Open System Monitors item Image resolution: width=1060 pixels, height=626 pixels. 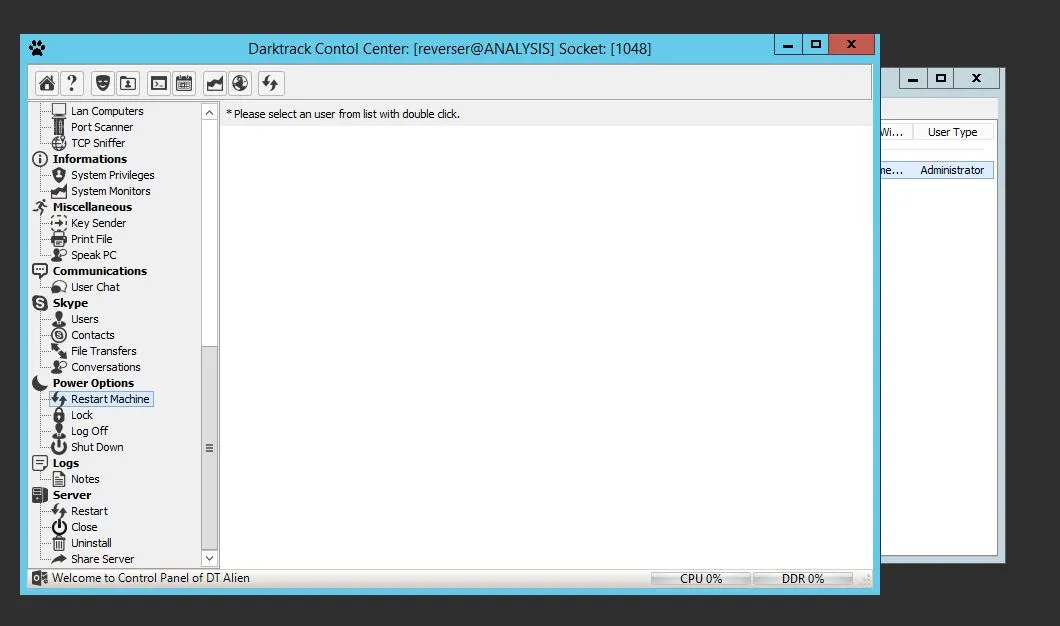pos(111,191)
